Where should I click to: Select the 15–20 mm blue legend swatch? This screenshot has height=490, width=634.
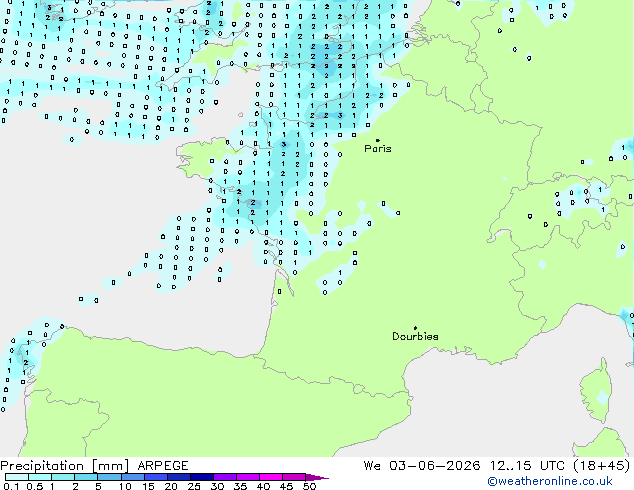[x=155, y=477]
